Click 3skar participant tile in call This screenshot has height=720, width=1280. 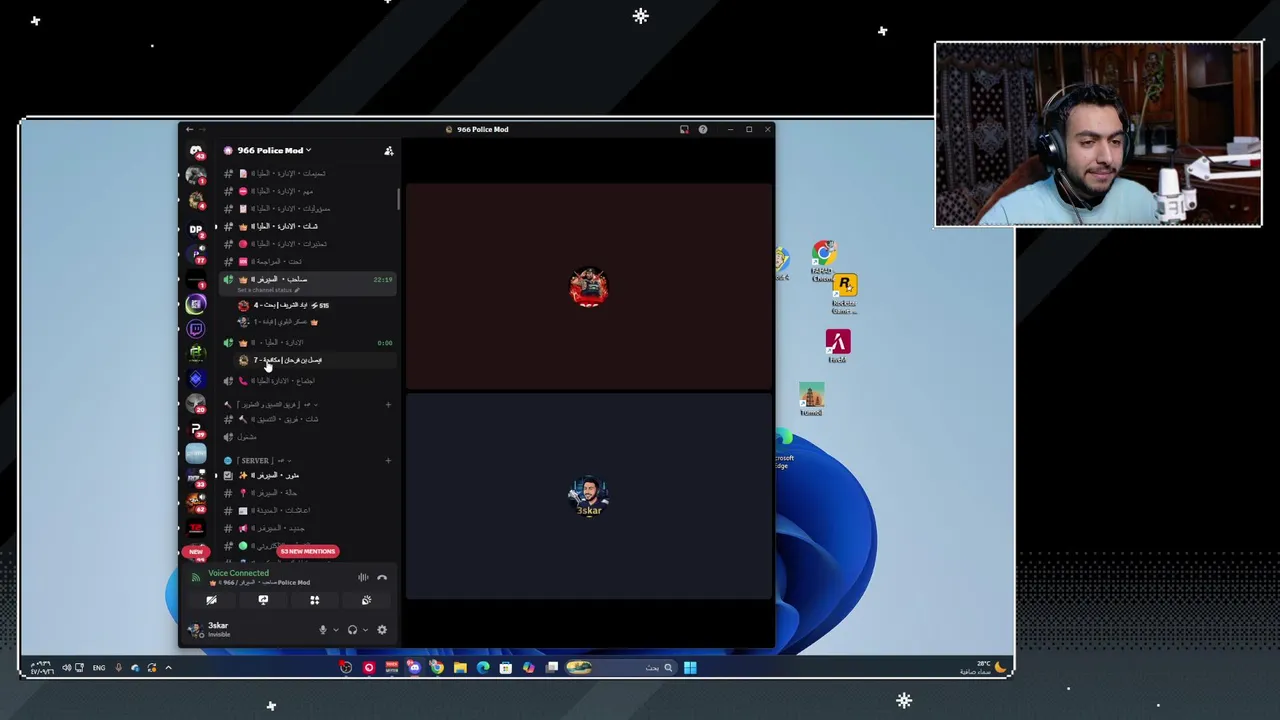pyautogui.click(x=589, y=496)
